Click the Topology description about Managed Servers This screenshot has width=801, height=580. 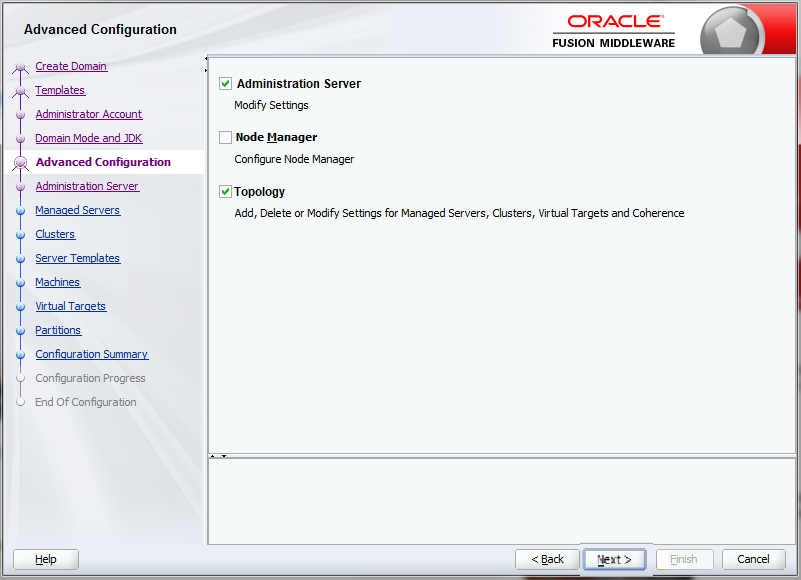(x=459, y=213)
